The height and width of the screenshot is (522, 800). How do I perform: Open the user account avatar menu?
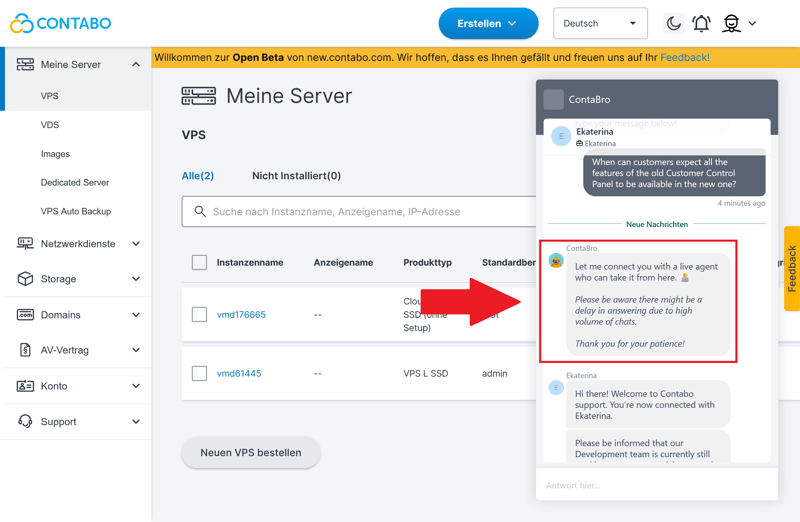(x=732, y=23)
